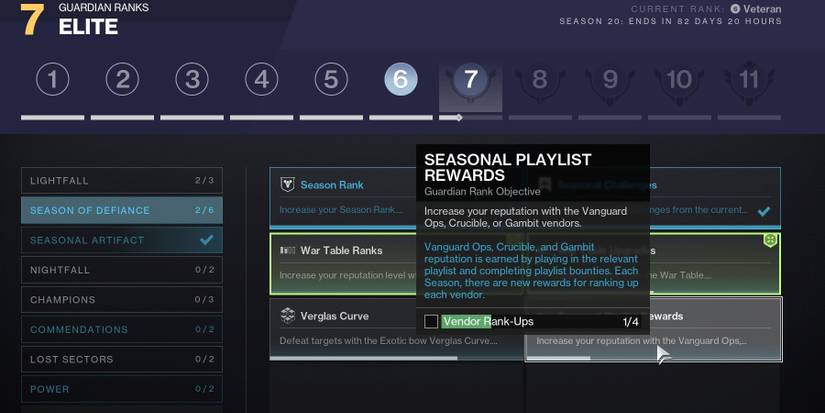Viewport: 825px width, 413px height.
Task: Click the Seasonal Artifact completed checkmark
Action: [207, 240]
